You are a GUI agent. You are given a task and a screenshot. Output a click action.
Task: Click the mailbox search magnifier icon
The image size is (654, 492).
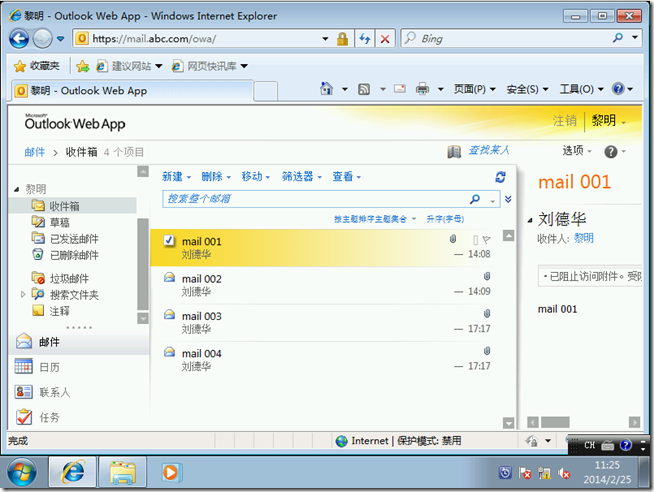pos(475,199)
